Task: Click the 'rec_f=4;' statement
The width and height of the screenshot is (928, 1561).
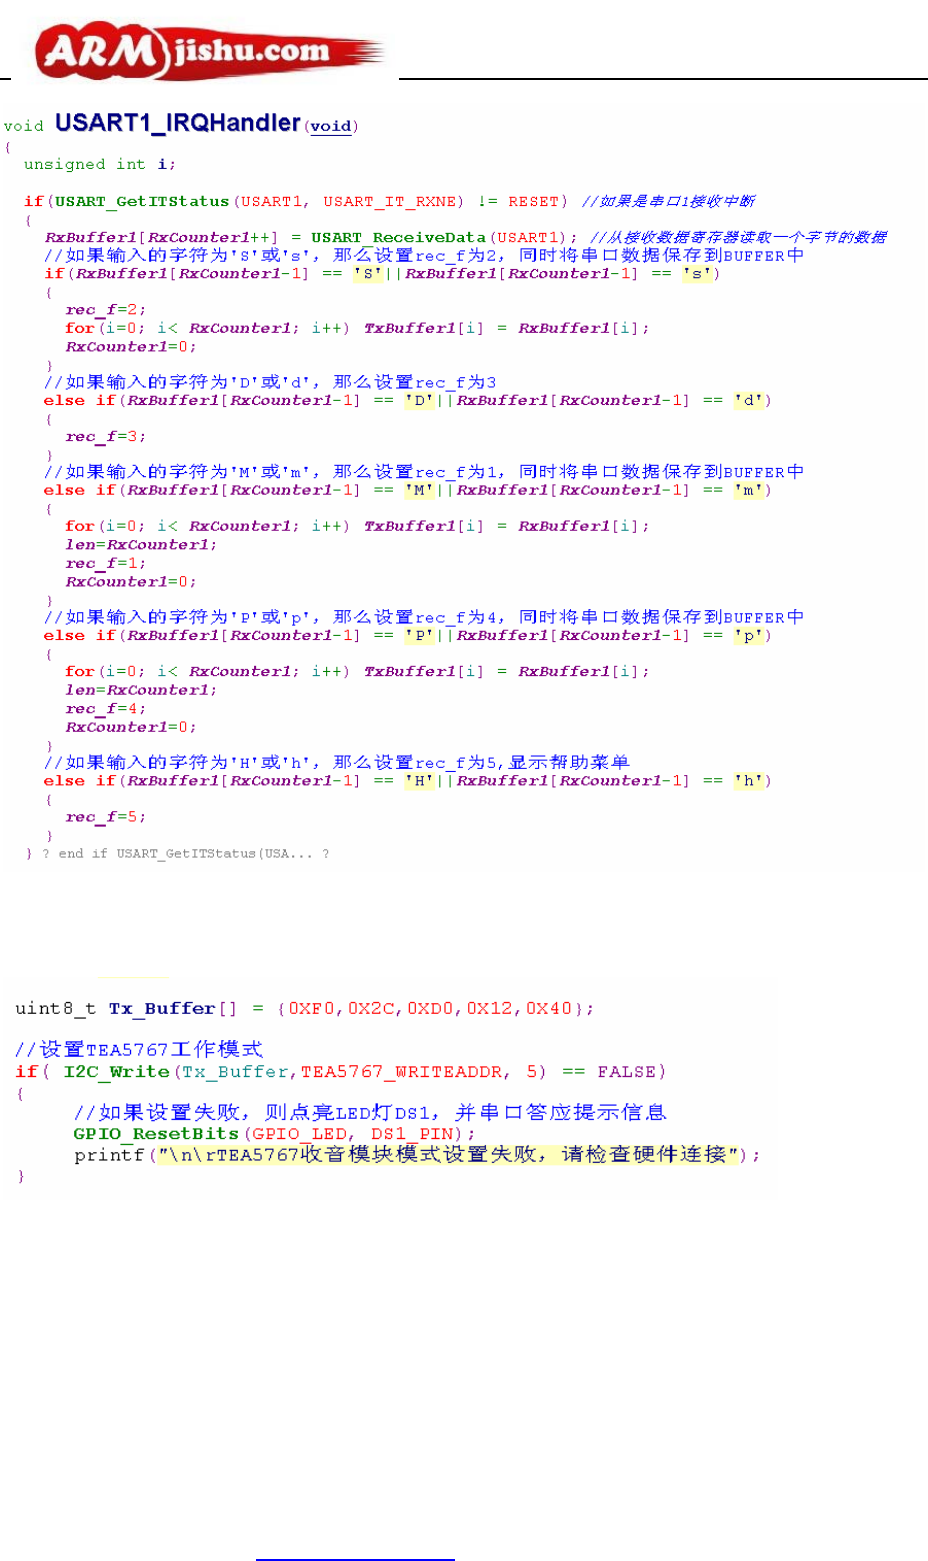Action: [106, 708]
